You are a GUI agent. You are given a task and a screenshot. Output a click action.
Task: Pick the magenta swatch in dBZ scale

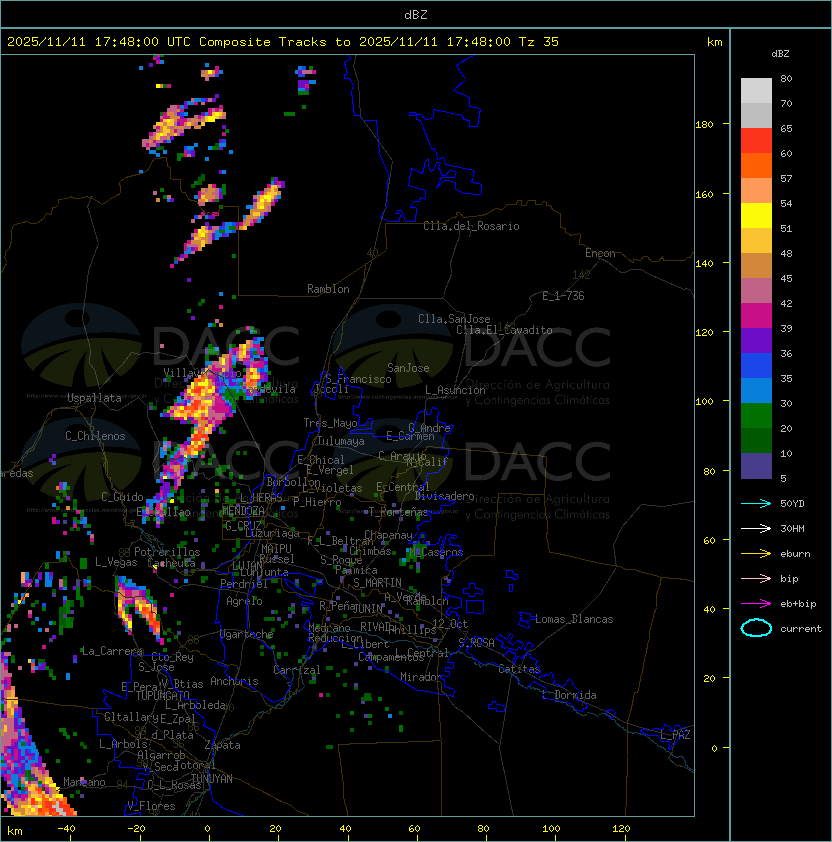756,316
